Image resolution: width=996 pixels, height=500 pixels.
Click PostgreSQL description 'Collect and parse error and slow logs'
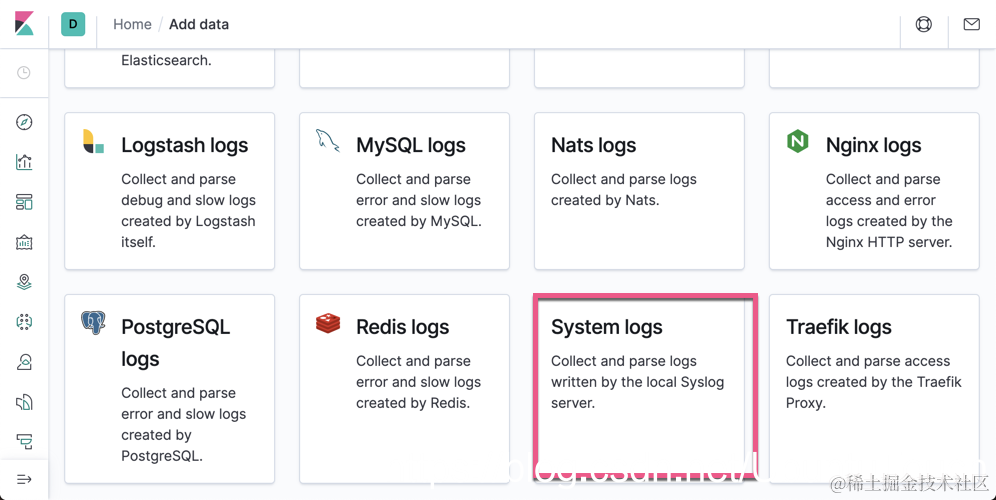tap(184, 403)
